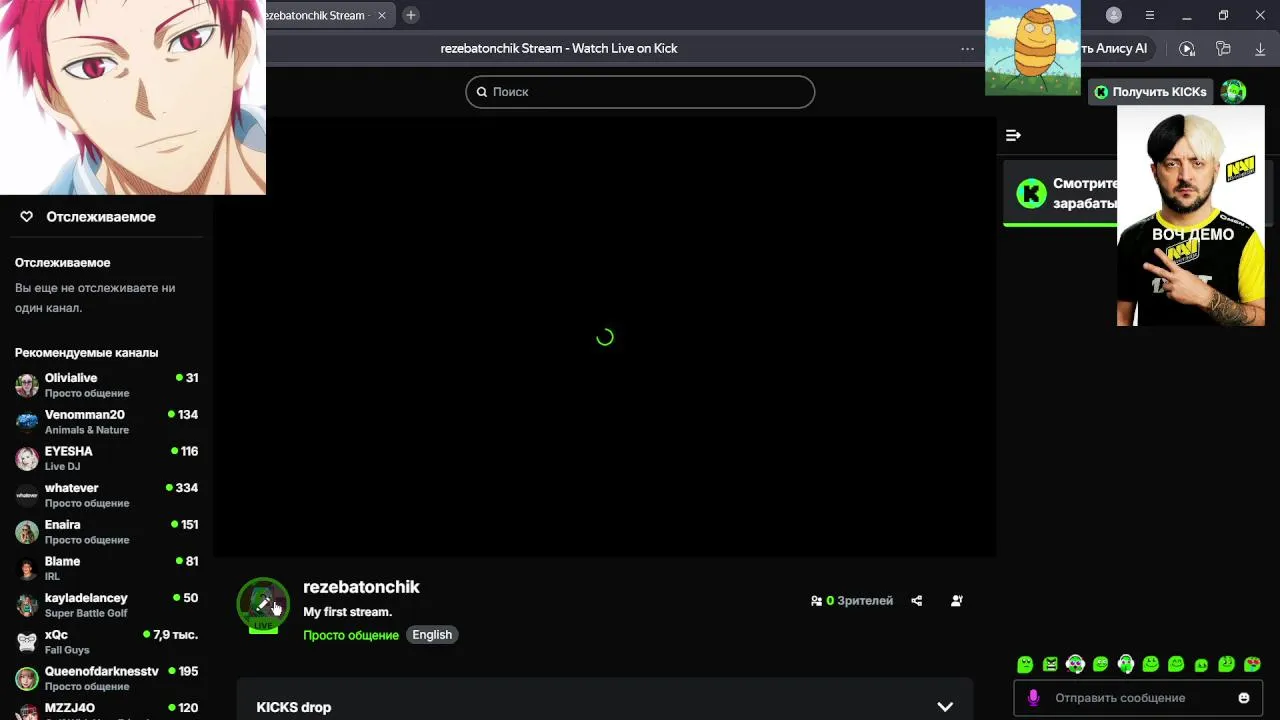Open Enaira recommended channel
This screenshot has height=720, width=1280.
(x=106, y=531)
